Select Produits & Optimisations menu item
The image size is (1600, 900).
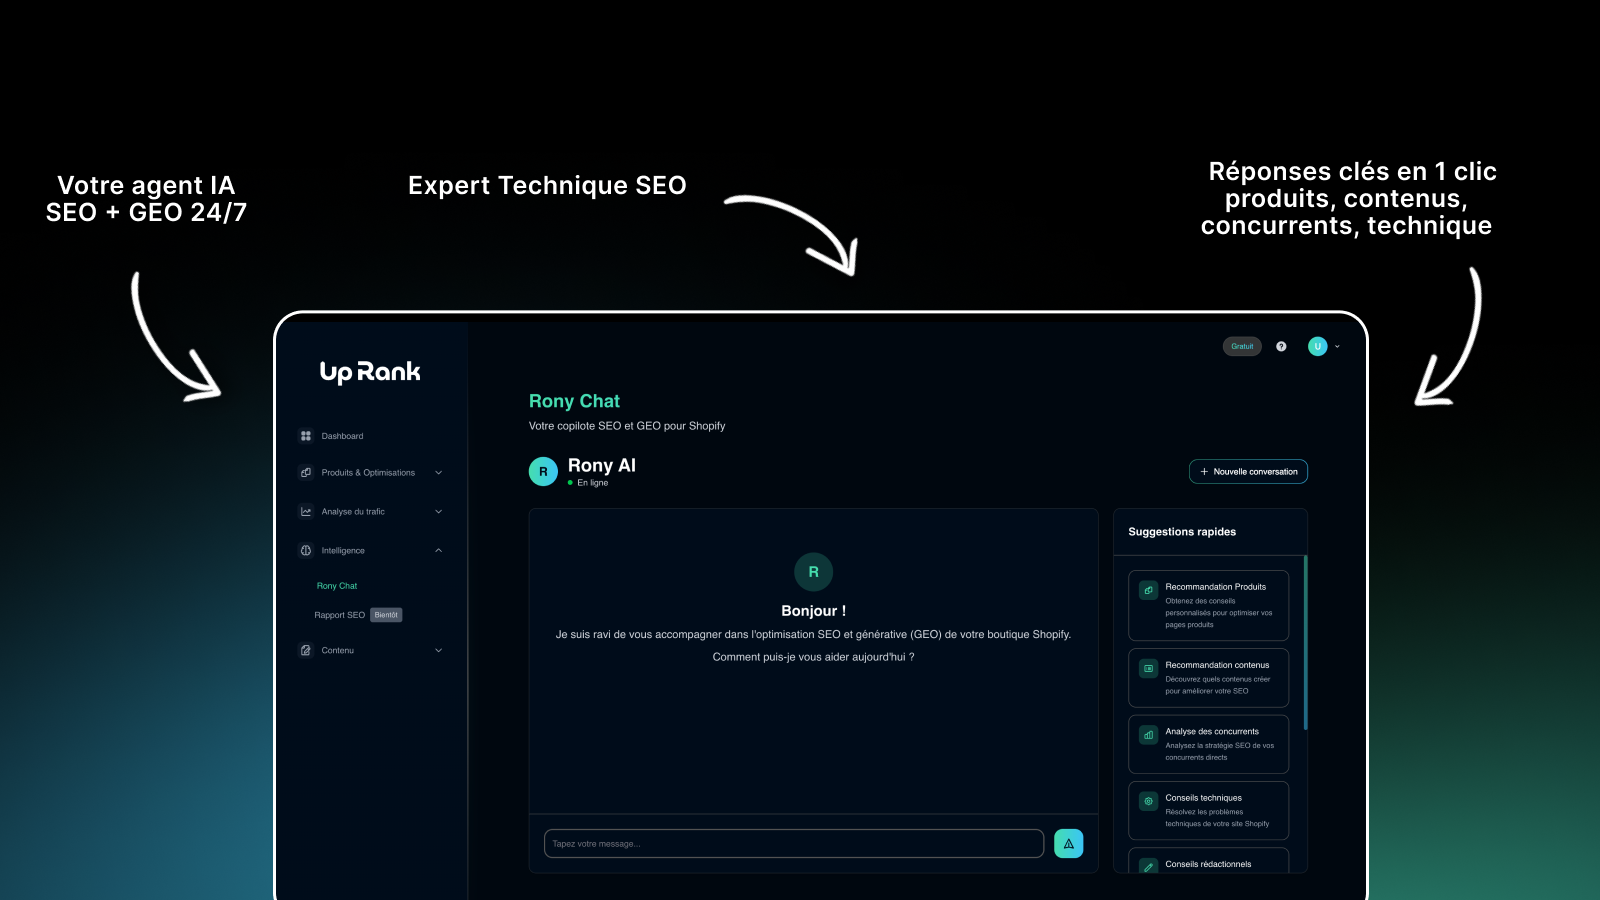(370, 473)
